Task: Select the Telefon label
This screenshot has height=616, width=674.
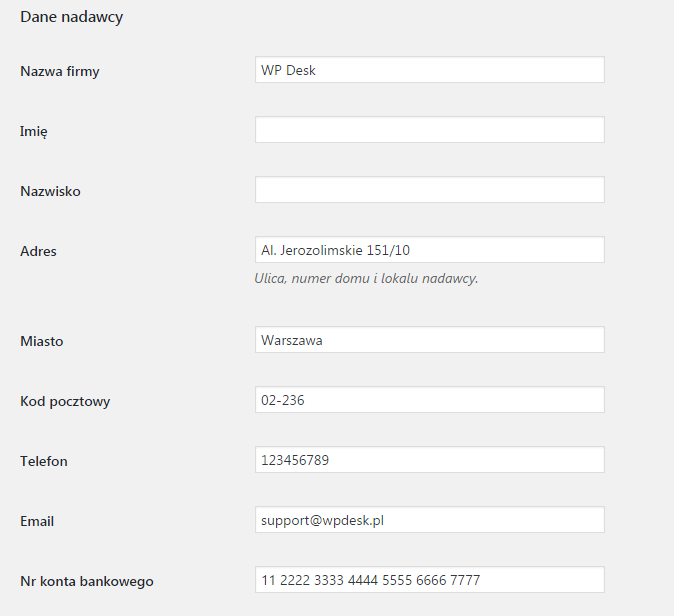Action: [44, 461]
